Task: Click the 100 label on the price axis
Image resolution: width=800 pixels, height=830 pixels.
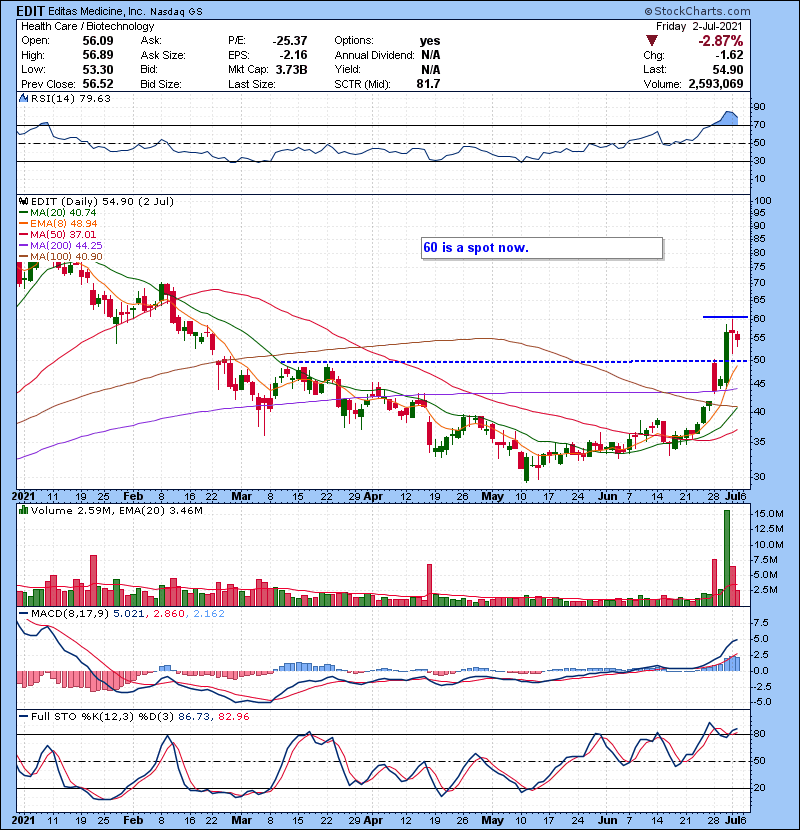Action: click(x=763, y=201)
